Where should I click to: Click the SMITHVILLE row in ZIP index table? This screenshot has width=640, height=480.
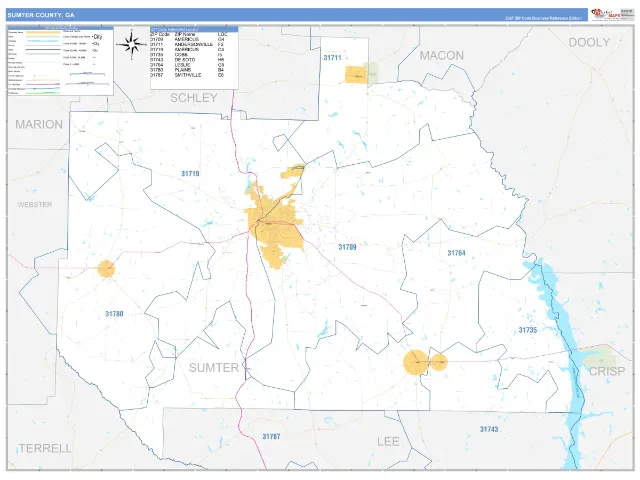[189, 75]
